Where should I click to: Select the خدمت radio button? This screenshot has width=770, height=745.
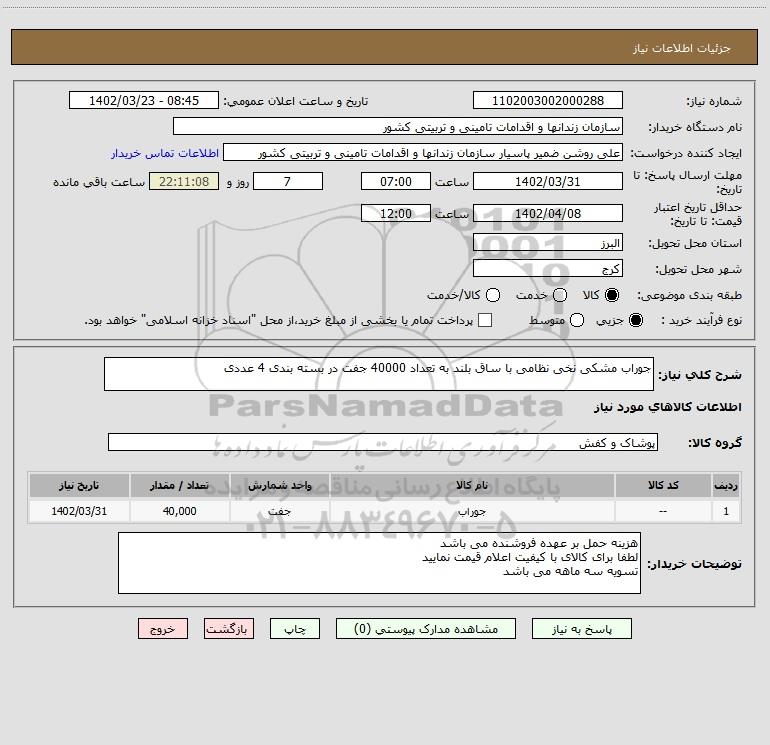point(560,295)
